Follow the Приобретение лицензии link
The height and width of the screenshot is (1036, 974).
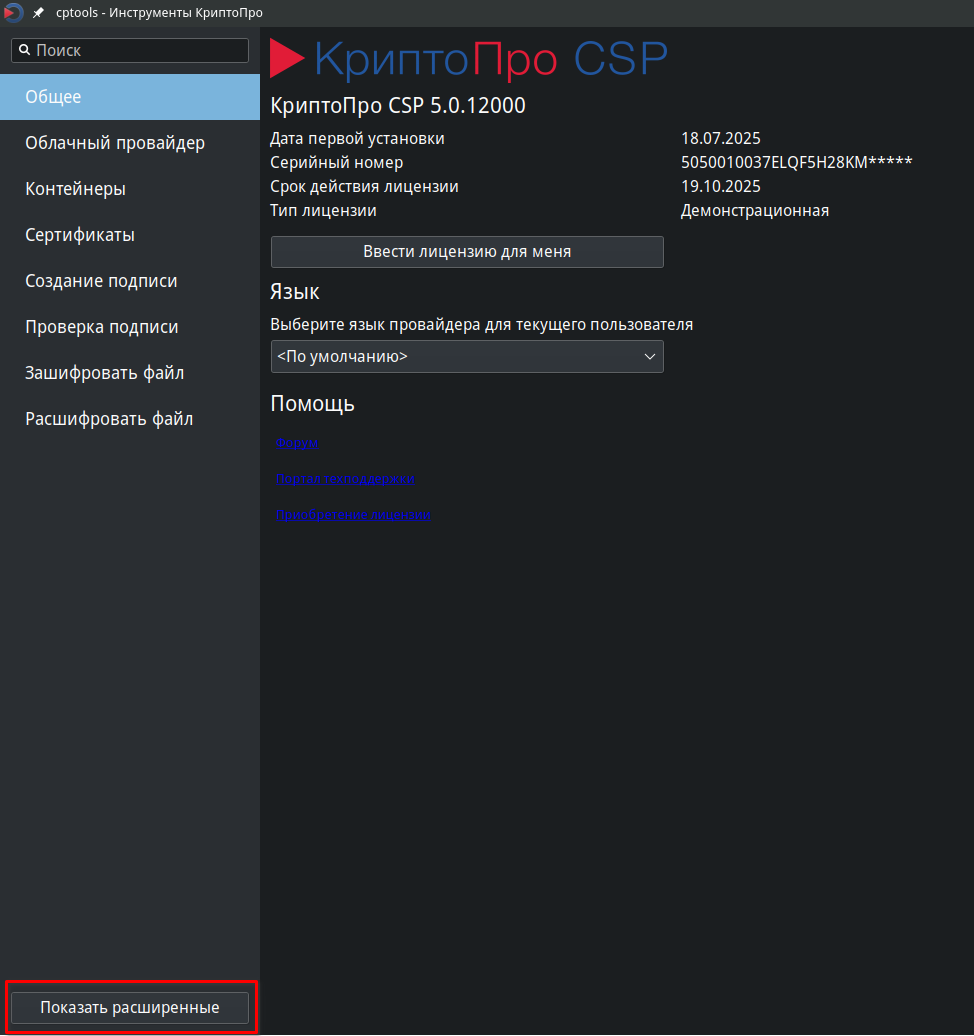(x=353, y=515)
